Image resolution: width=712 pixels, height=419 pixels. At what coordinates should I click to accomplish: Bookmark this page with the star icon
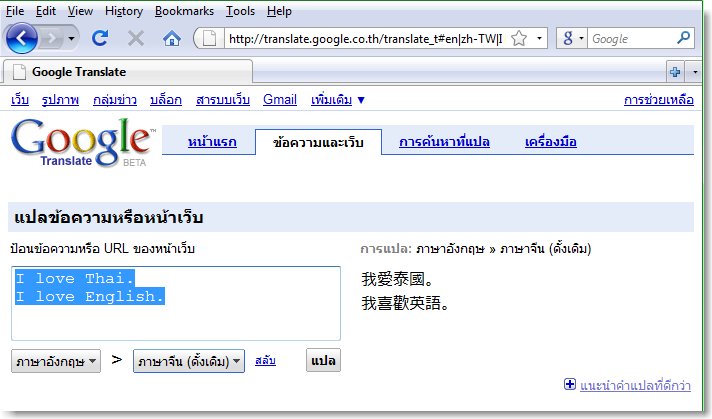click(519, 39)
